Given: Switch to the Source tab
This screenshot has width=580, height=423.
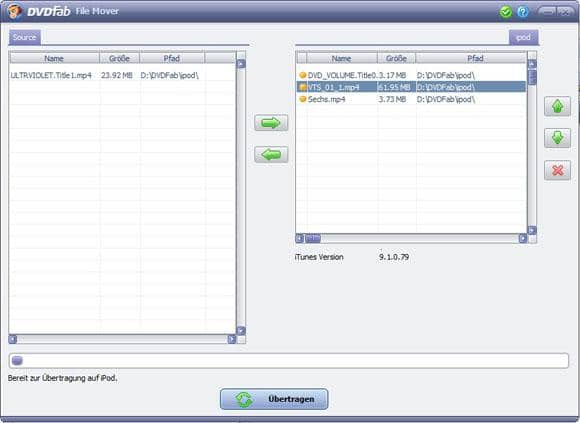Looking at the screenshot, I should [x=24, y=37].
